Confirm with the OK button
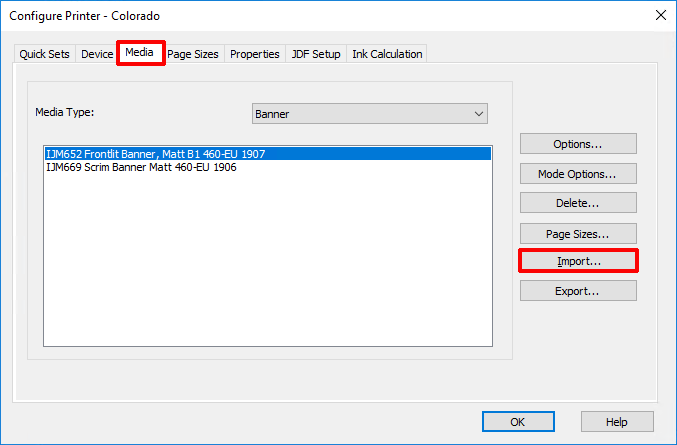677x445 pixels. click(518, 421)
